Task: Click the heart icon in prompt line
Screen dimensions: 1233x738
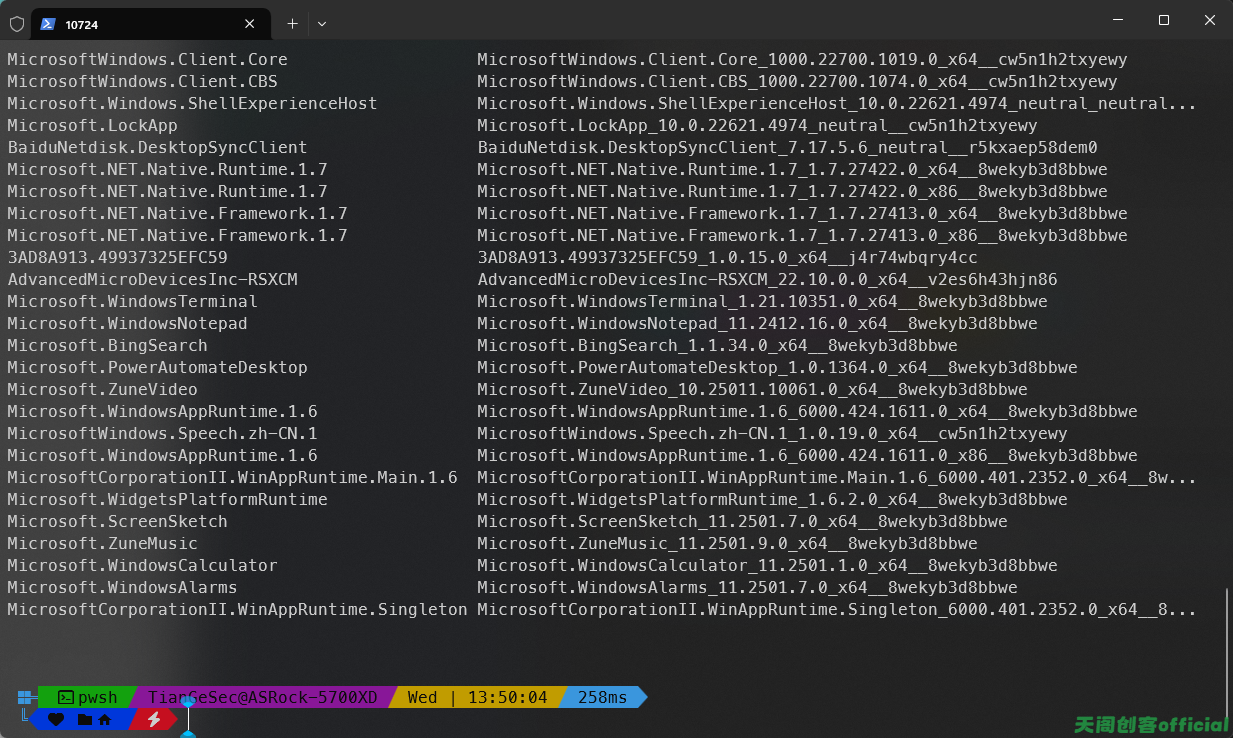Action: (56, 719)
